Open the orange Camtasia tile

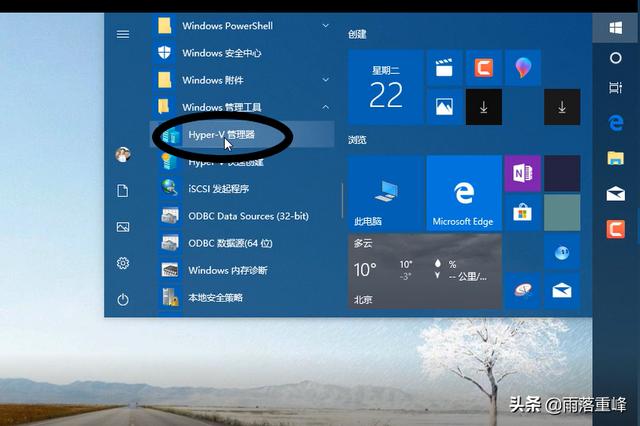click(483, 68)
